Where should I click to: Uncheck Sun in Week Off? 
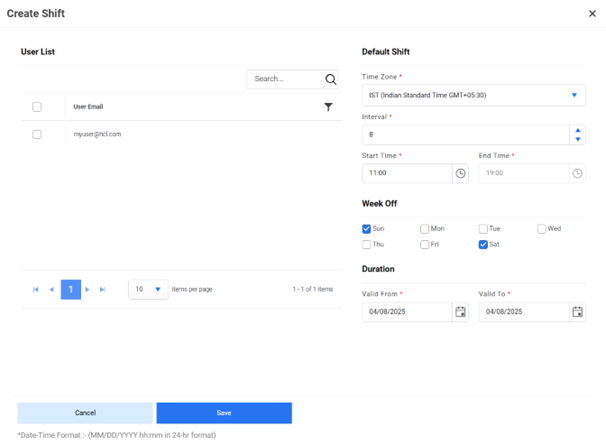(x=367, y=229)
